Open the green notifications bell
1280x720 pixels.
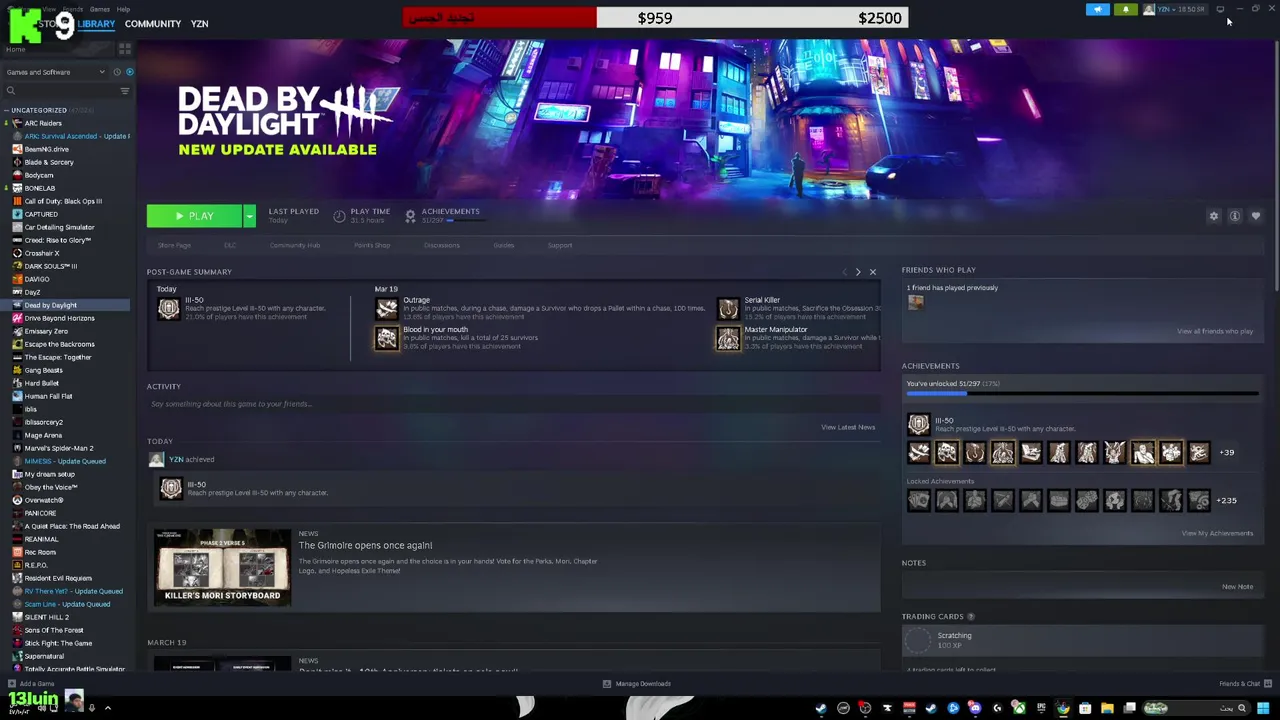point(1125,9)
